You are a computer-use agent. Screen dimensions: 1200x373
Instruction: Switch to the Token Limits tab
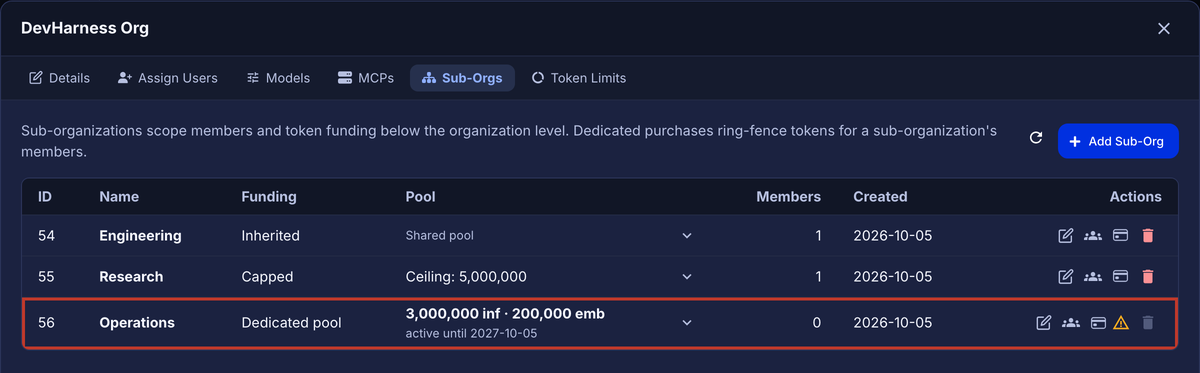579,78
